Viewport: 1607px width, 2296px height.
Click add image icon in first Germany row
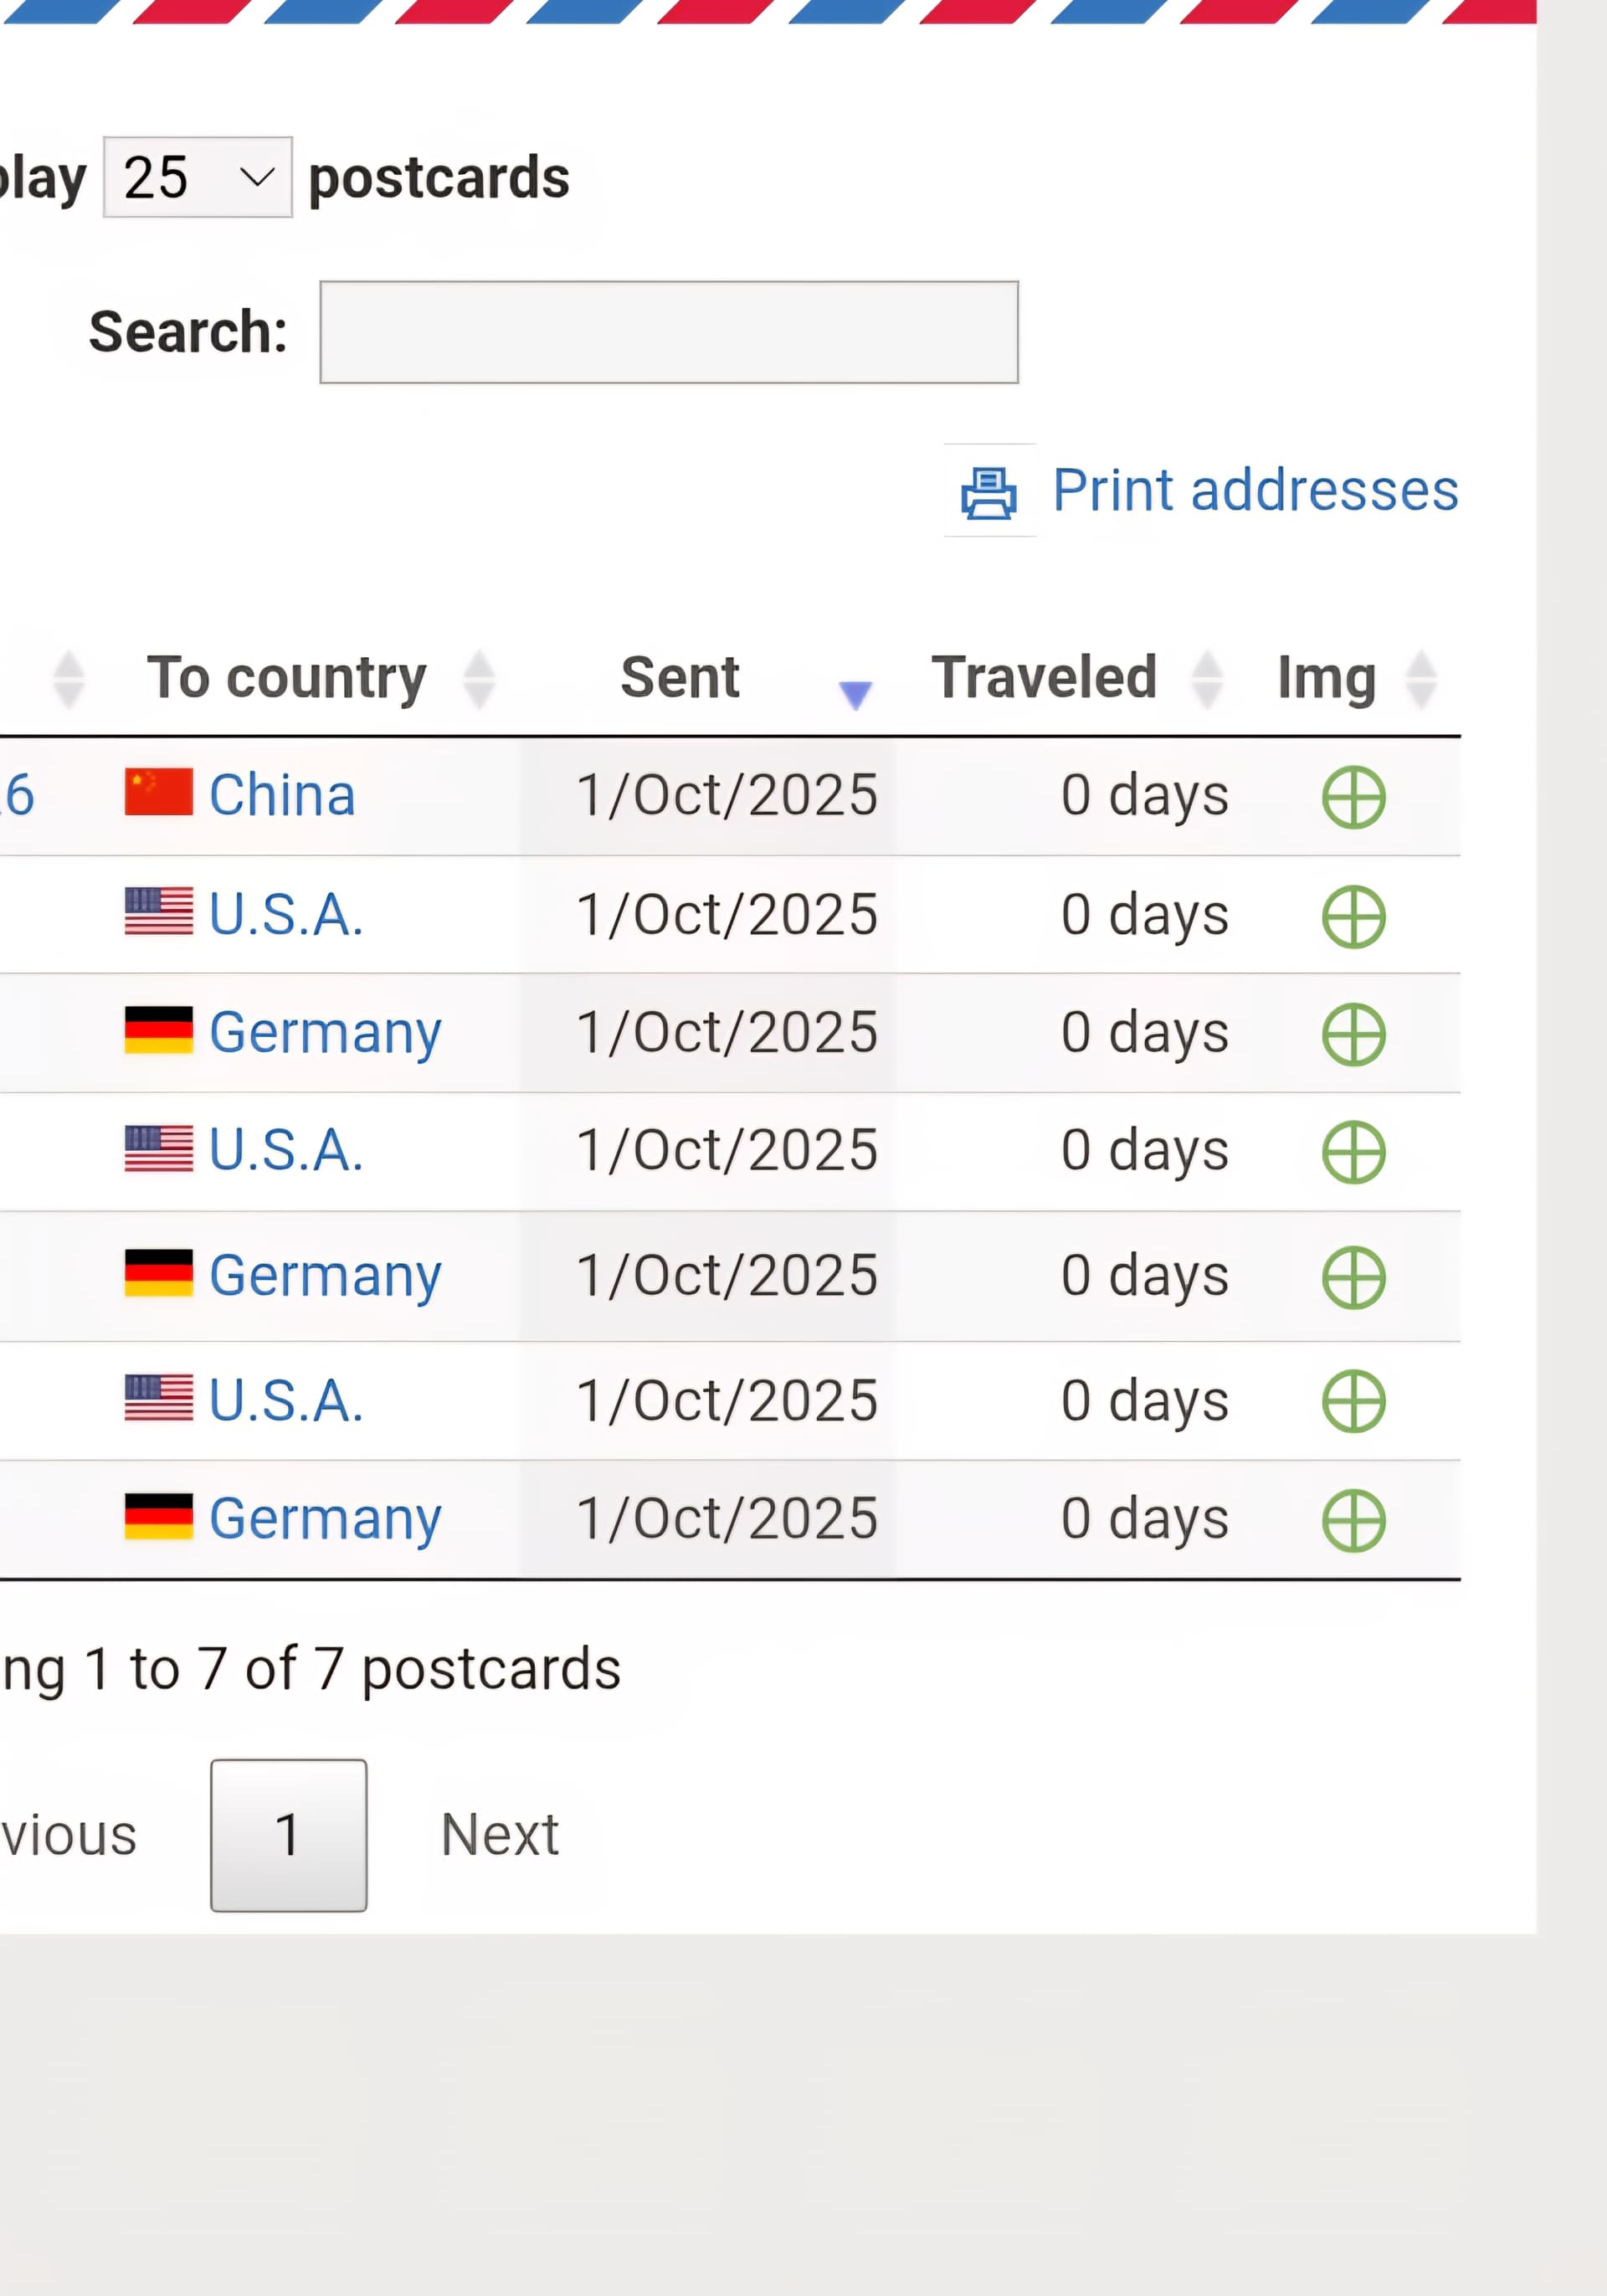(1353, 1034)
